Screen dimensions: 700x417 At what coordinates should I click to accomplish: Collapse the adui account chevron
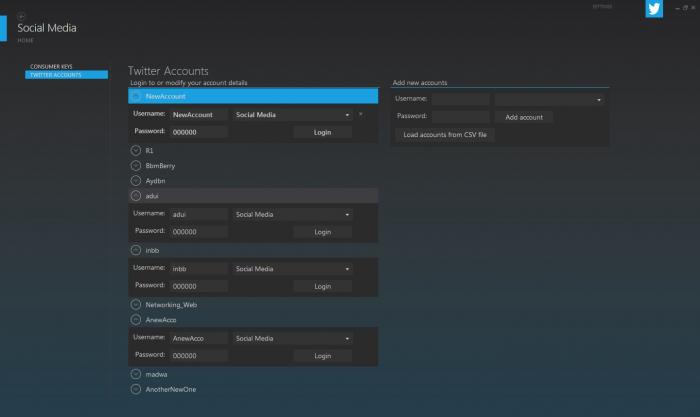click(136, 196)
